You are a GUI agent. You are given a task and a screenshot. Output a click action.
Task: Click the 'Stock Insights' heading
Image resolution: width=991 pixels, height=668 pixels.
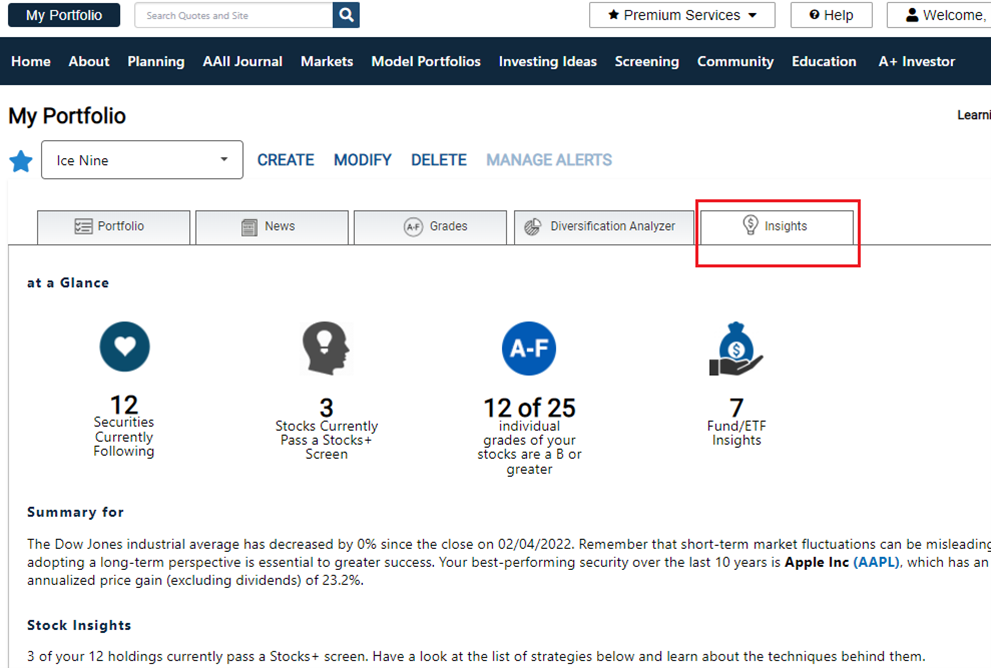[x=79, y=625]
